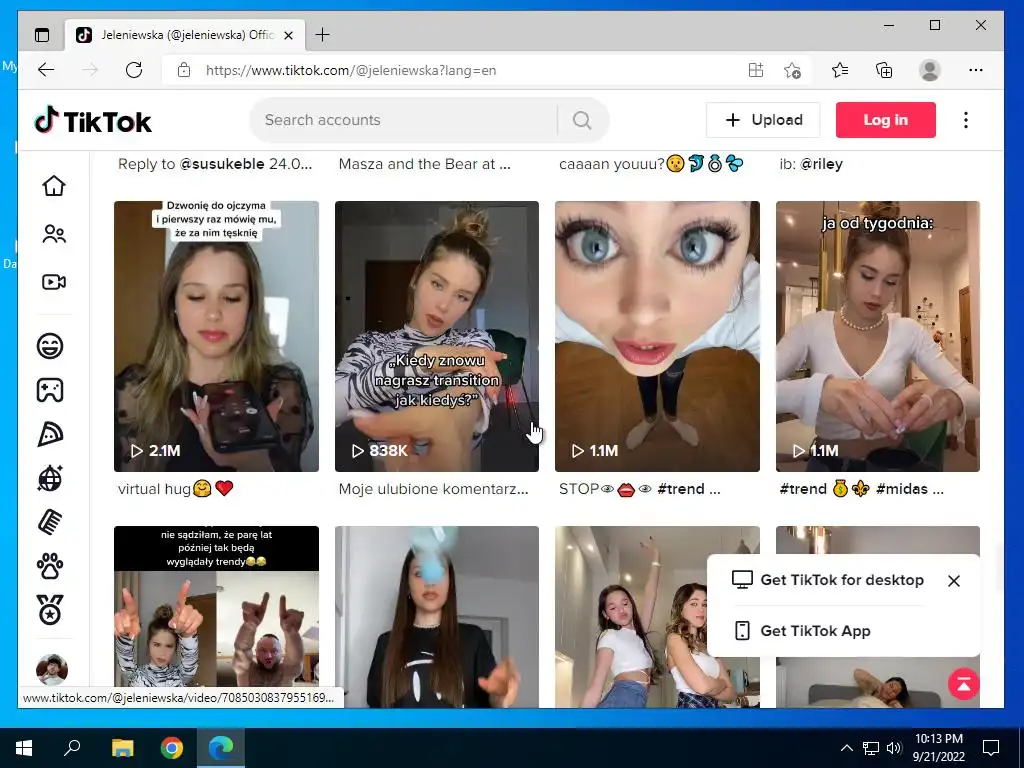Open the 'nie sądziłam' trendy video thumbnail
The width and height of the screenshot is (1024, 768).
tap(216, 616)
